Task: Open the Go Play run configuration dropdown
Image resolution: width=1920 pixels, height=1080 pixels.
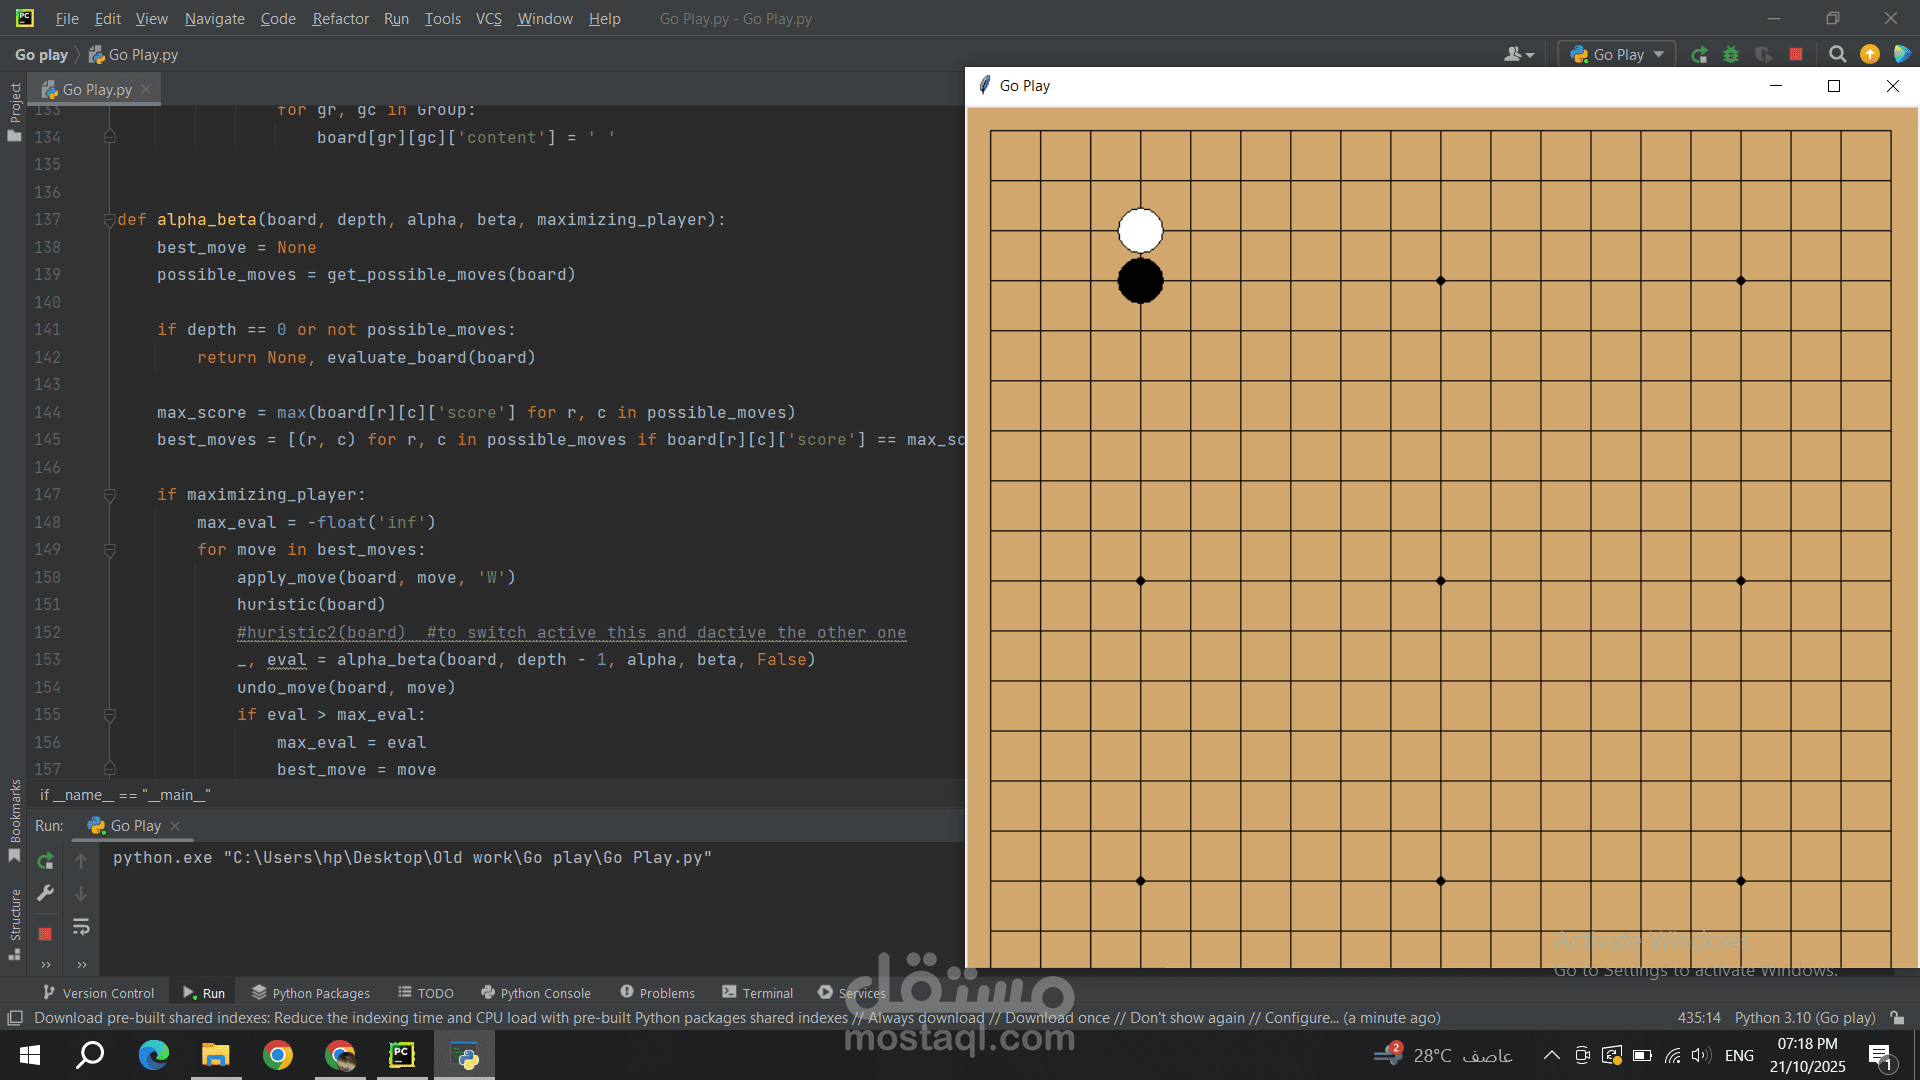Action: 1617,55
